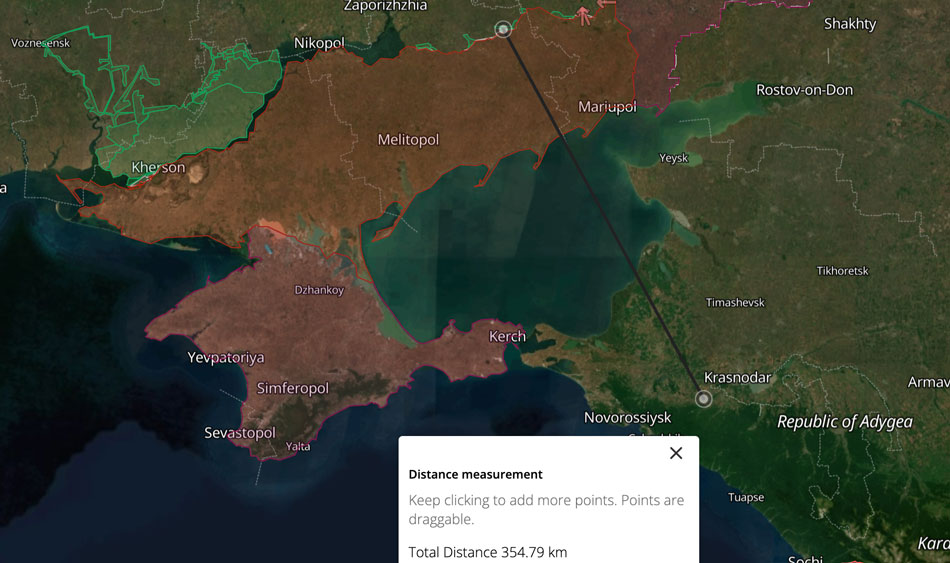Click the Nikopol city label
The image size is (950, 563).
point(319,43)
